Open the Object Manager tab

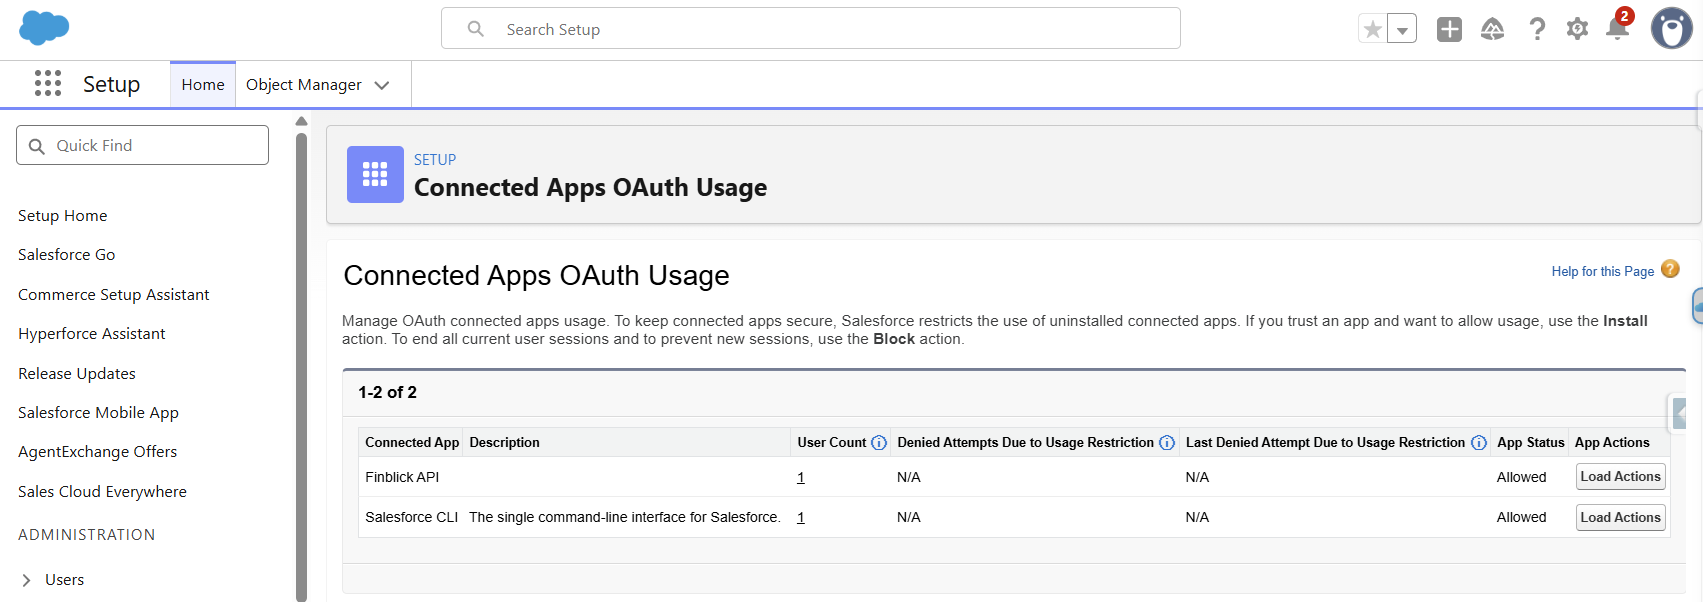304,85
